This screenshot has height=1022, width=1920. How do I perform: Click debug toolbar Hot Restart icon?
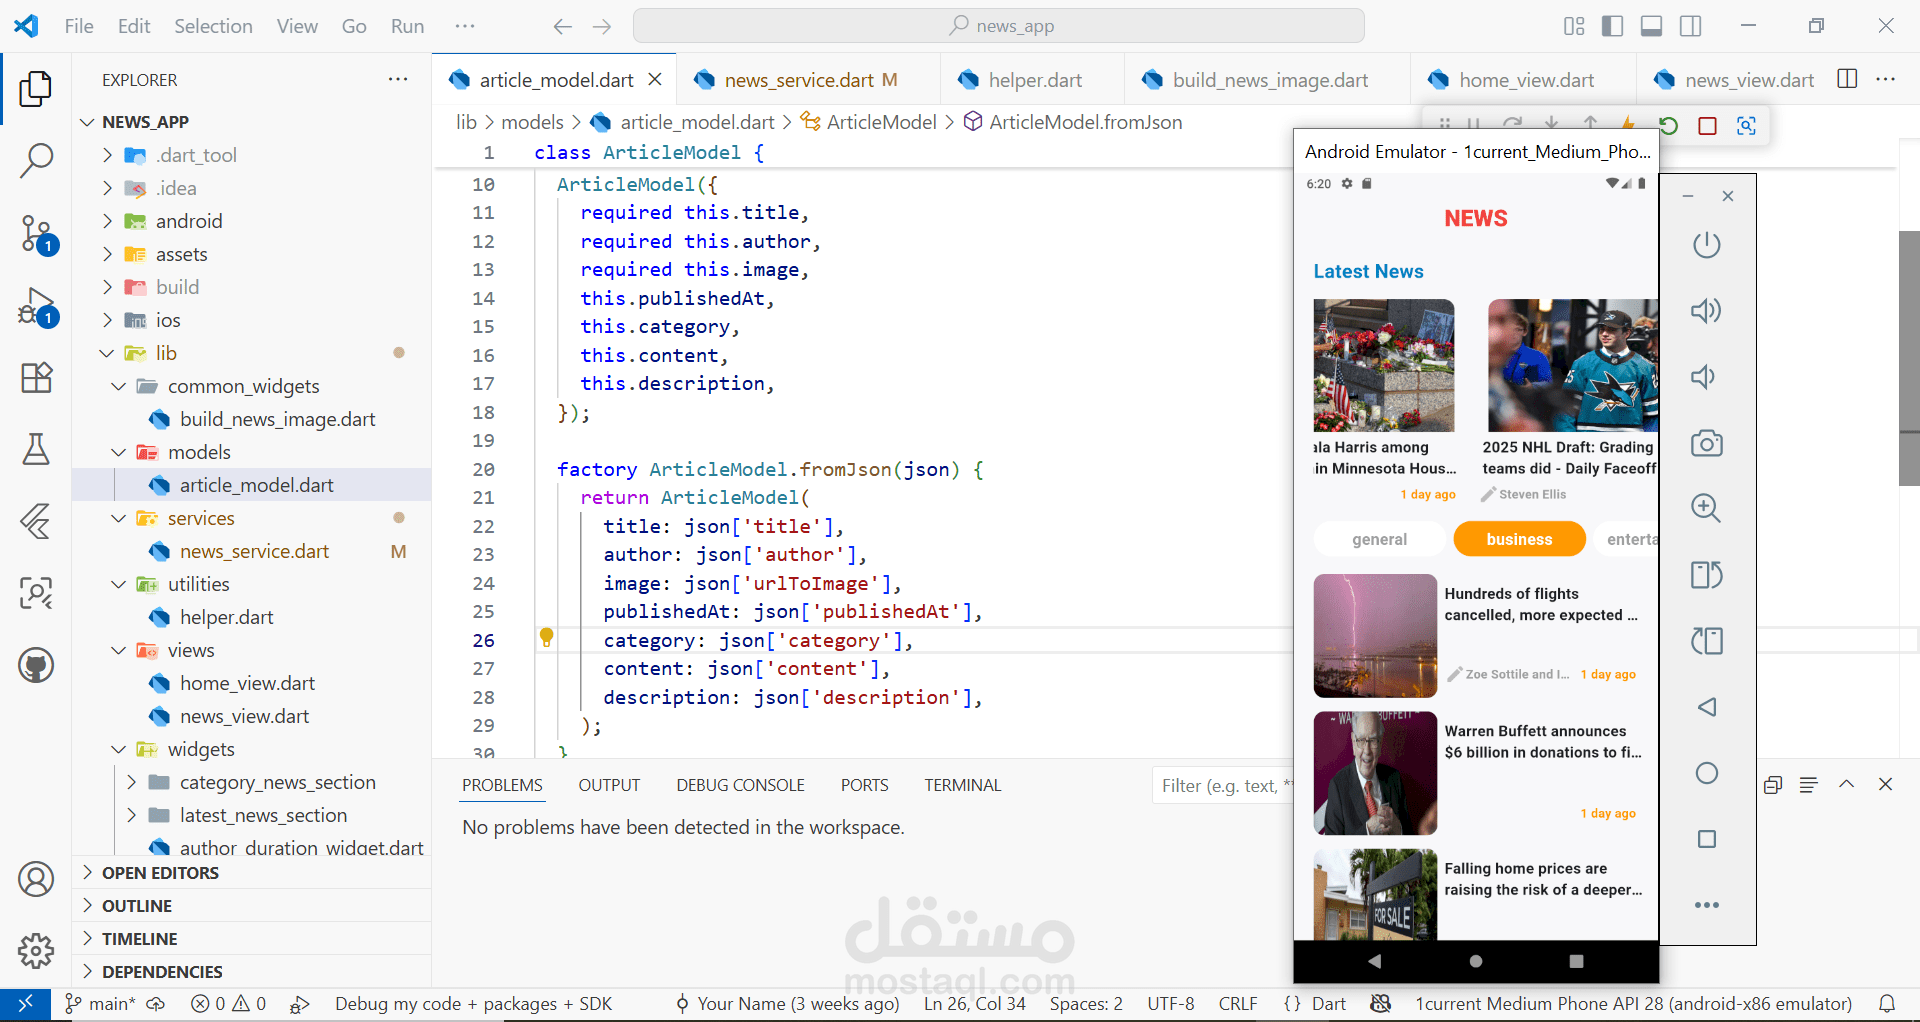tap(1668, 125)
